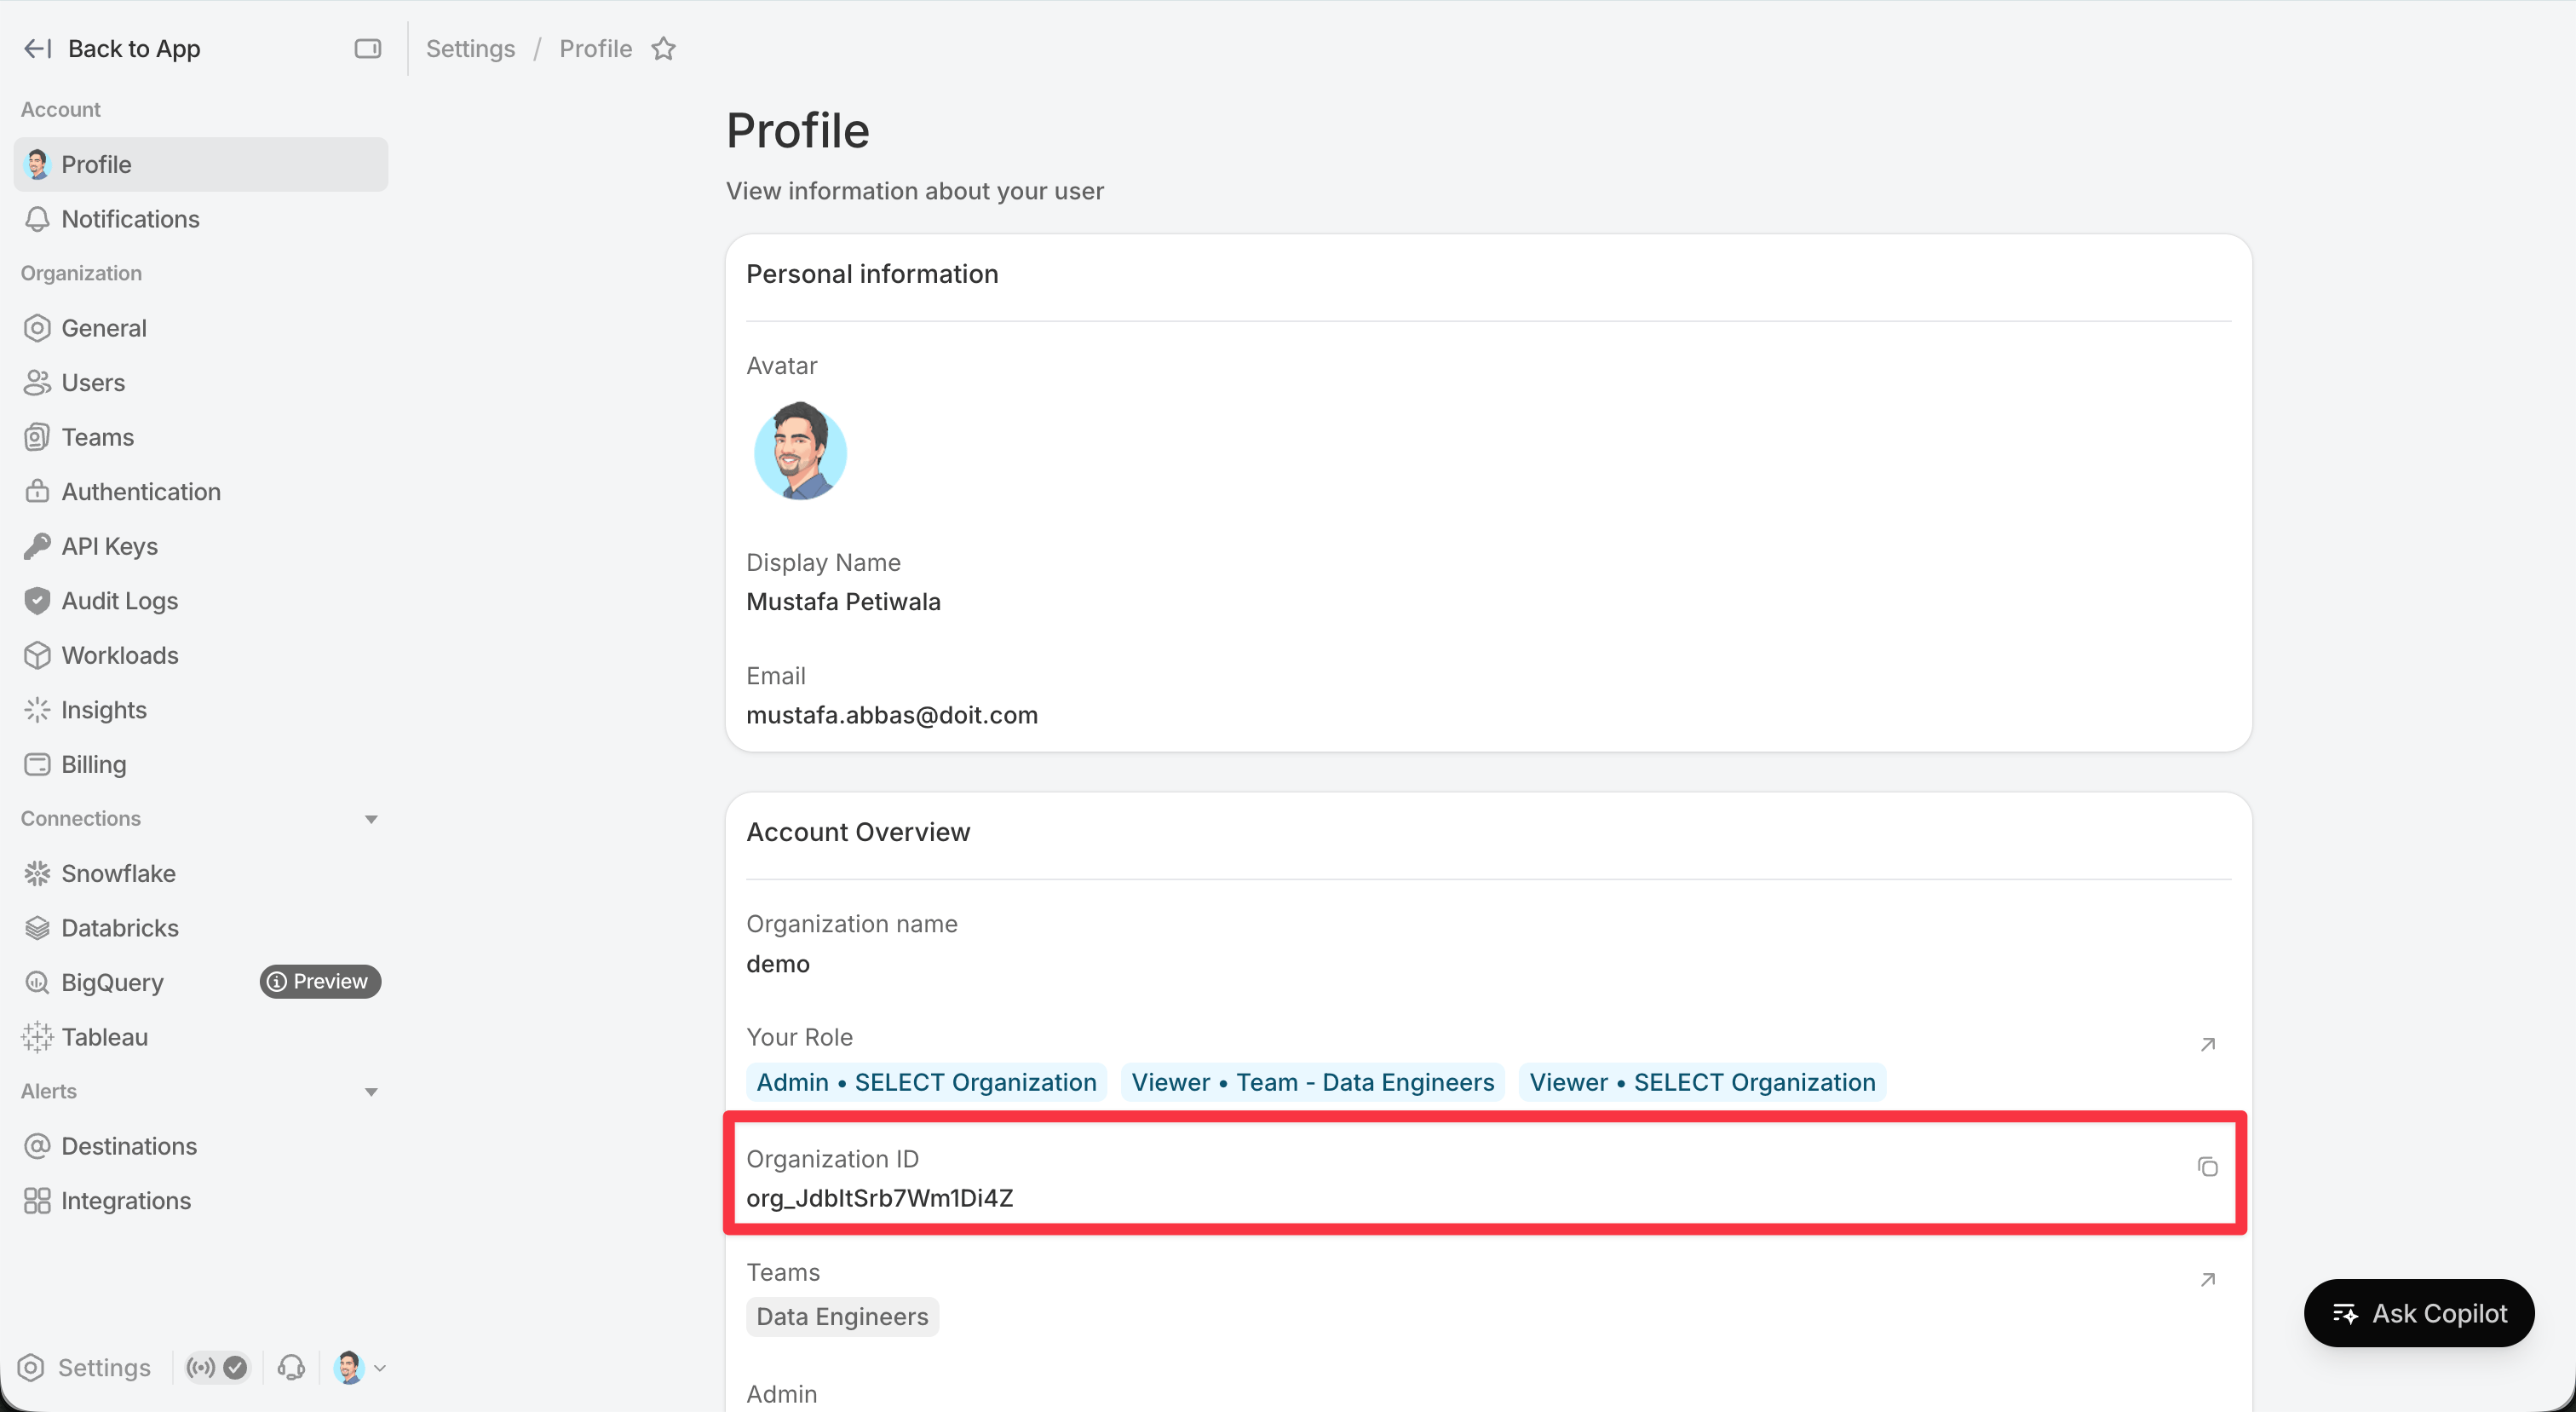The width and height of the screenshot is (2576, 1412).
Task: Click the people icon beside Users
Action: [x=37, y=382]
